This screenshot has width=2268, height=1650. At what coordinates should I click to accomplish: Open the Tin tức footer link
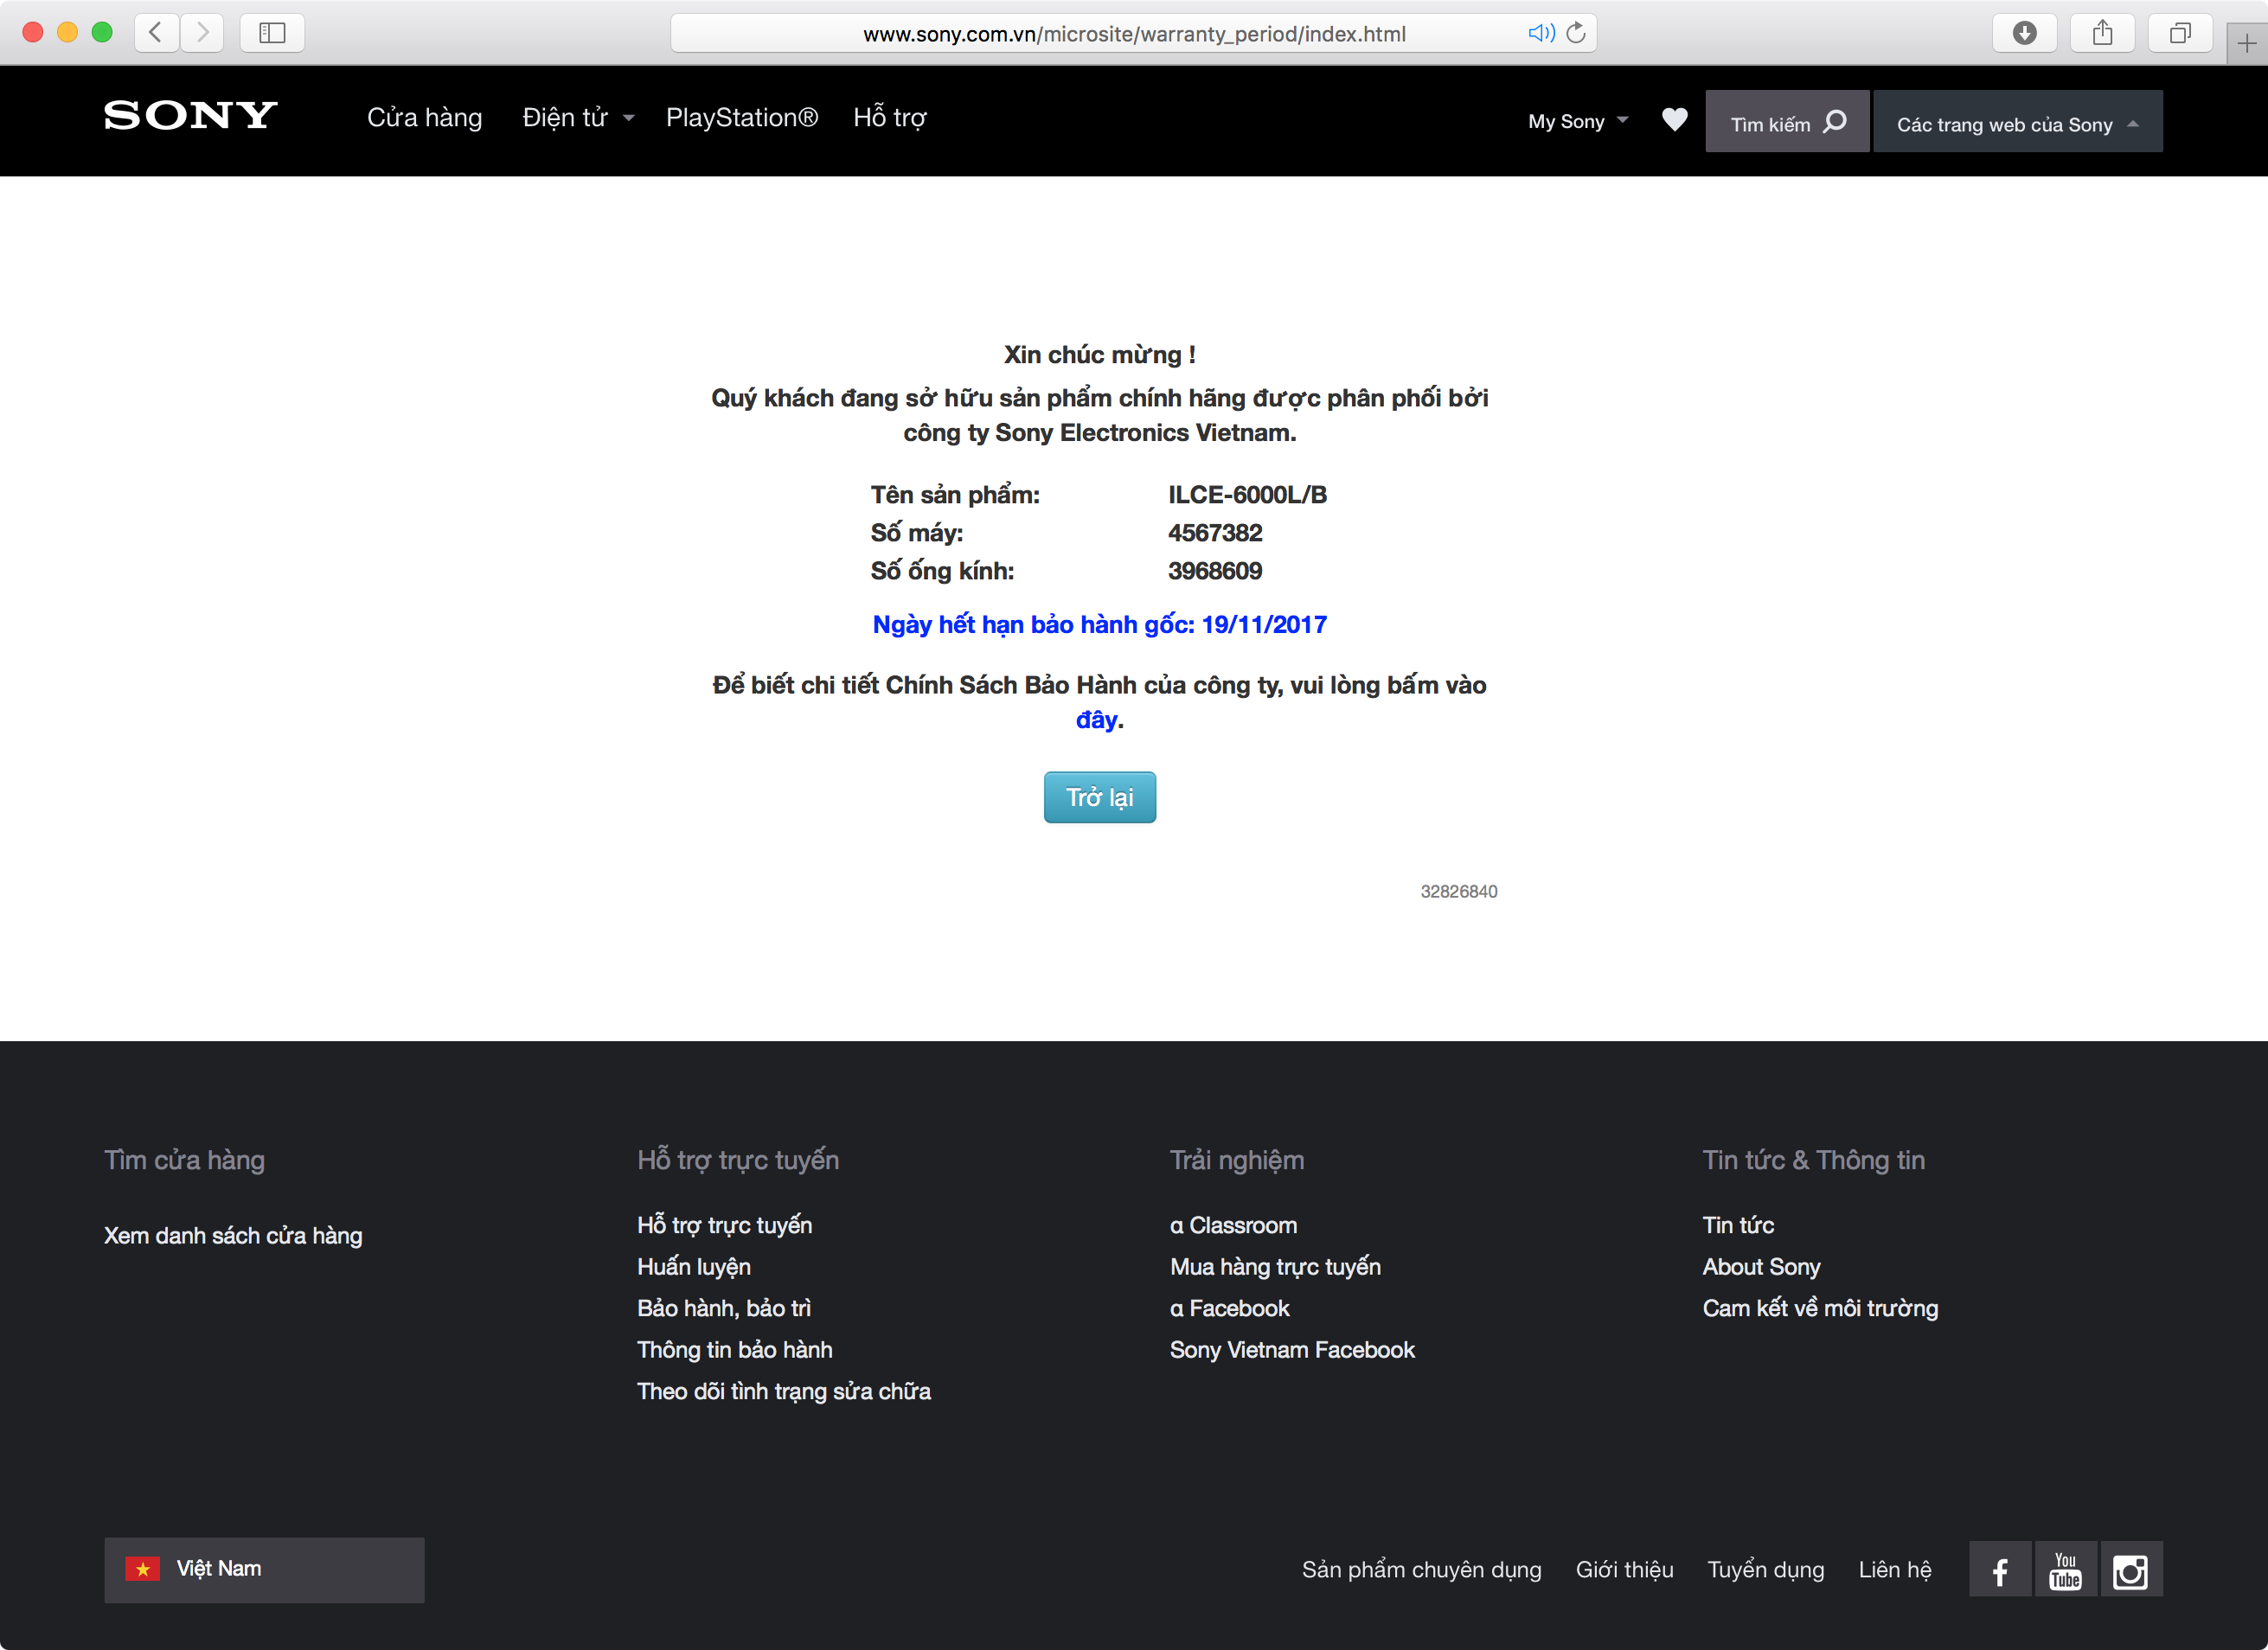pyautogui.click(x=1738, y=1225)
